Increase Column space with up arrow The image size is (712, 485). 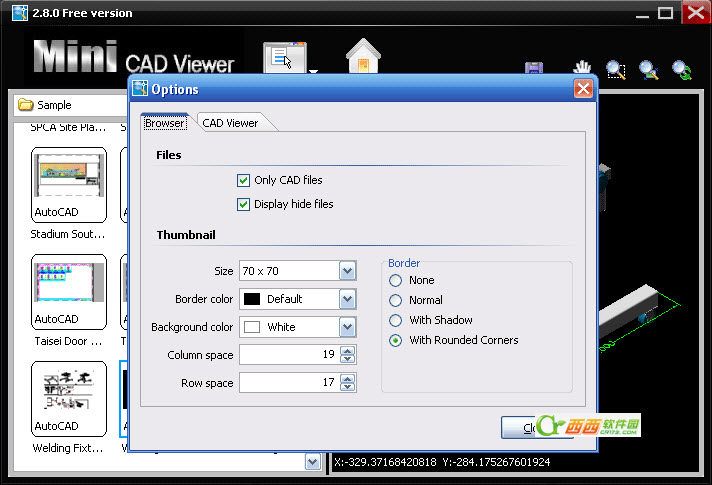pyautogui.click(x=348, y=351)
